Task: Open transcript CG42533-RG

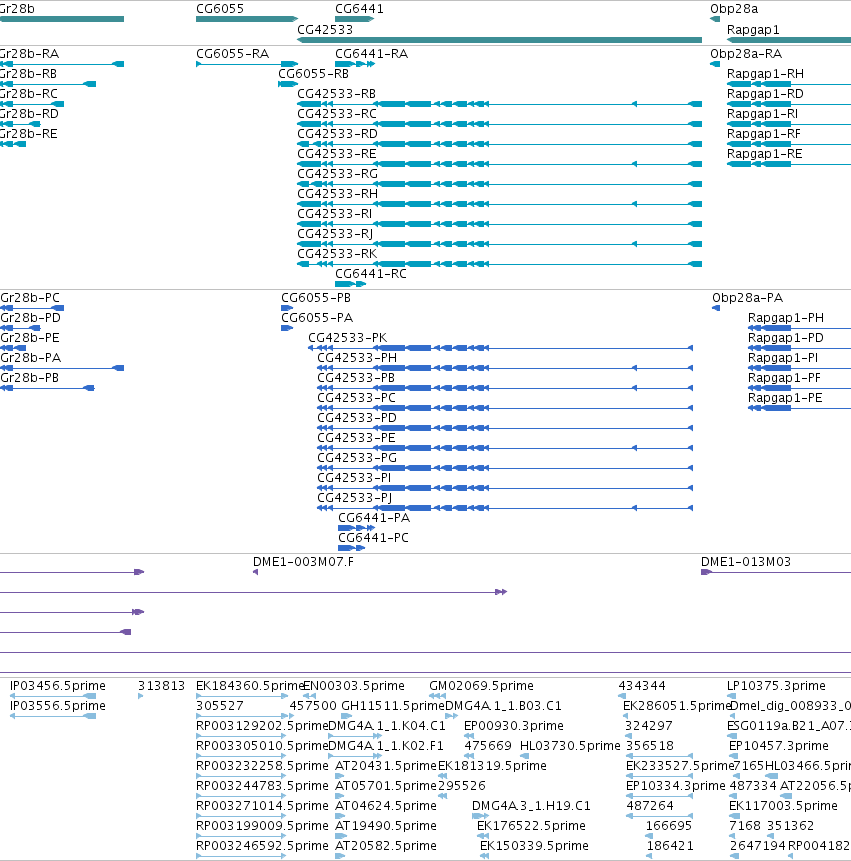Action: coord(337,174)
